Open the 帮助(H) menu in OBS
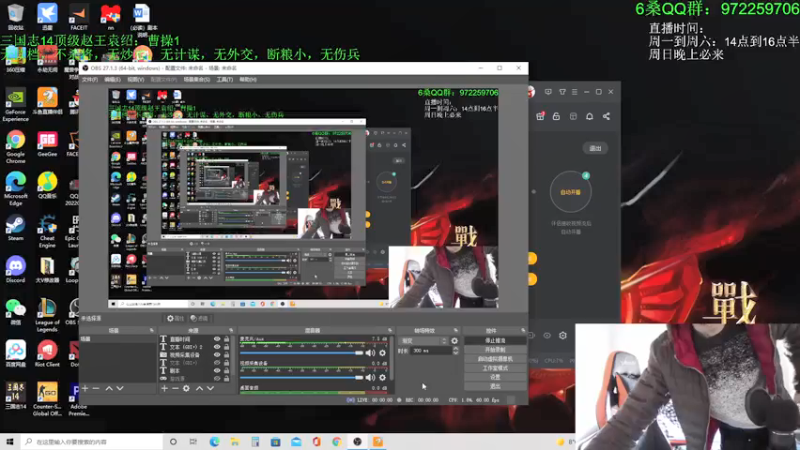Screen dimensions: 800x450 (248, 80)
